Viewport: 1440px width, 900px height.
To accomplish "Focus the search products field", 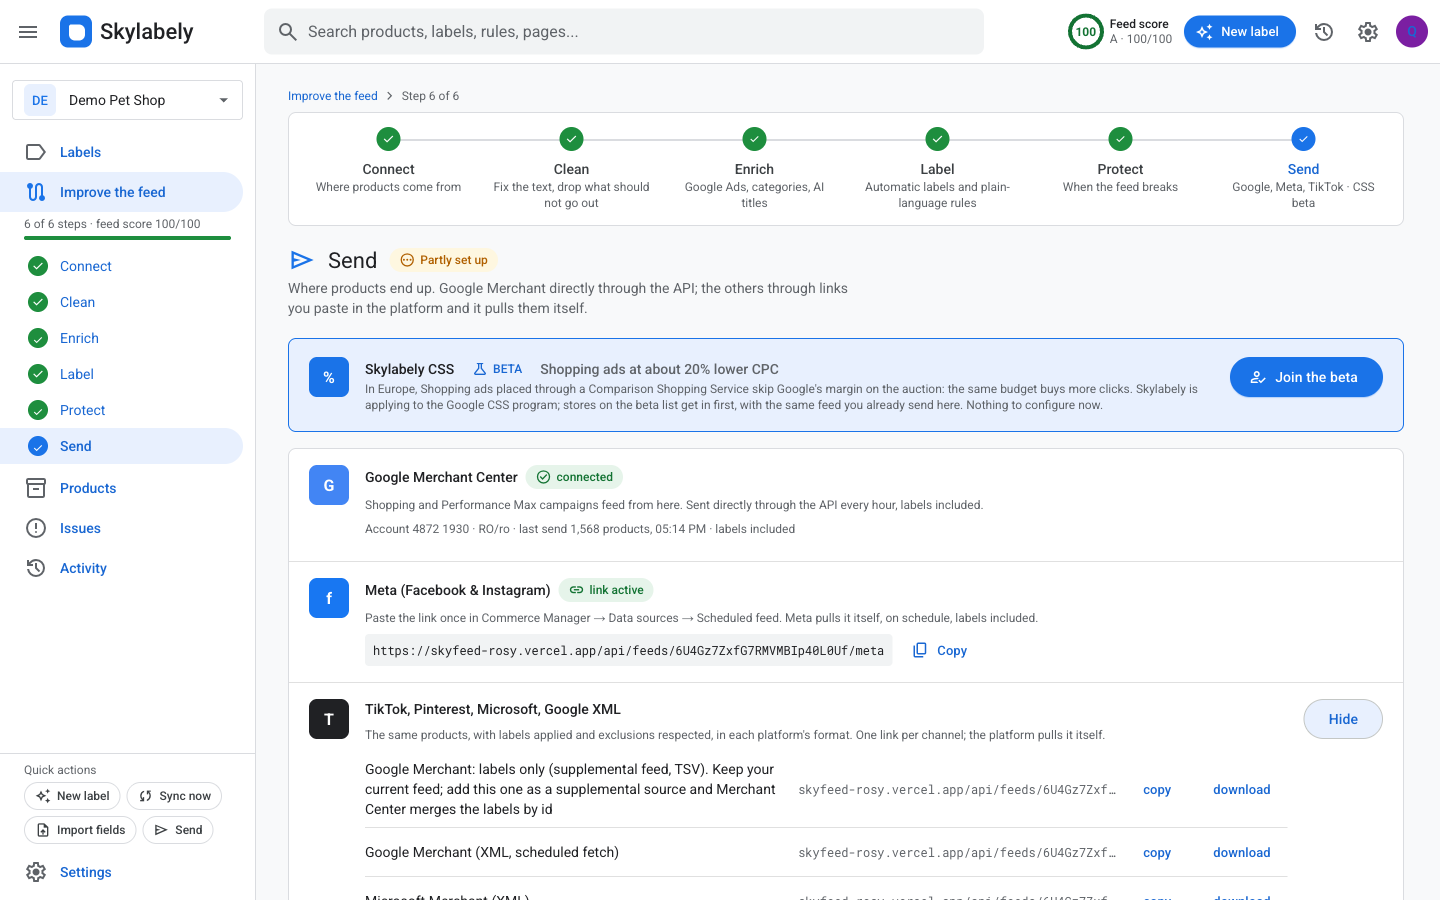I will pyautogui.click(x=624, y=32).
